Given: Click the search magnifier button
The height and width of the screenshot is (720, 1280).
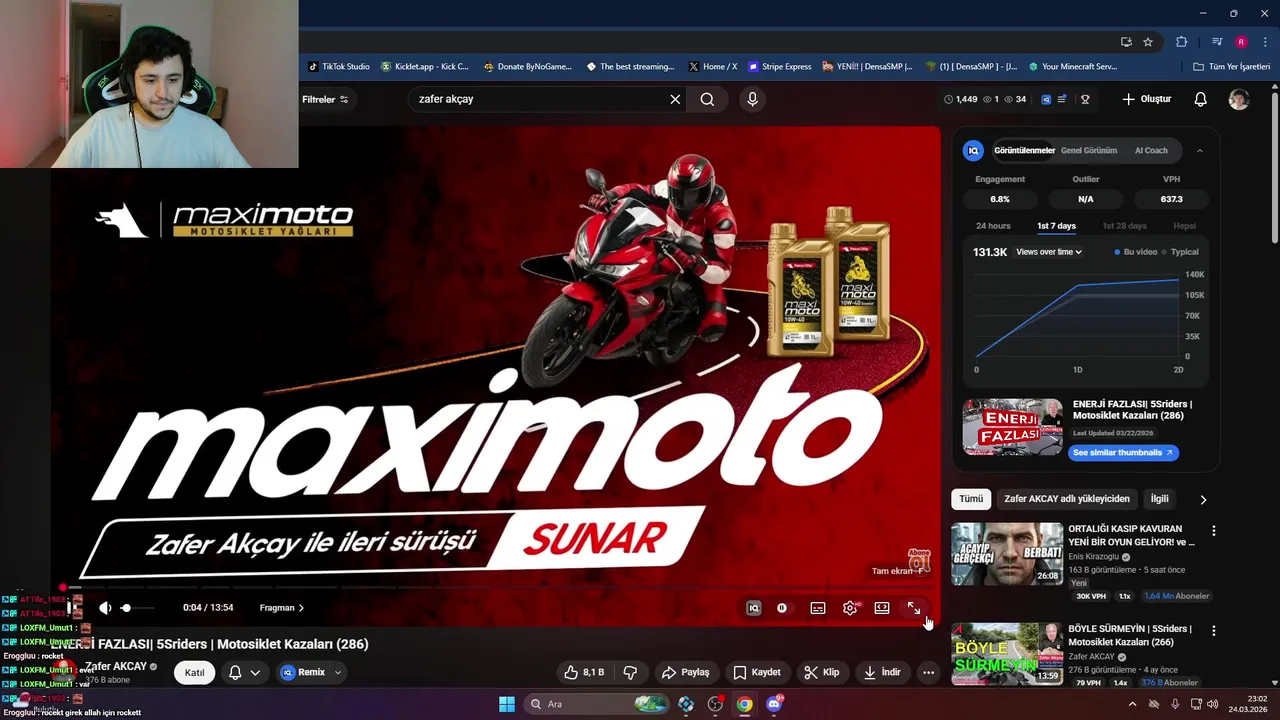Looking at the screenshot, I should [707, 99].
